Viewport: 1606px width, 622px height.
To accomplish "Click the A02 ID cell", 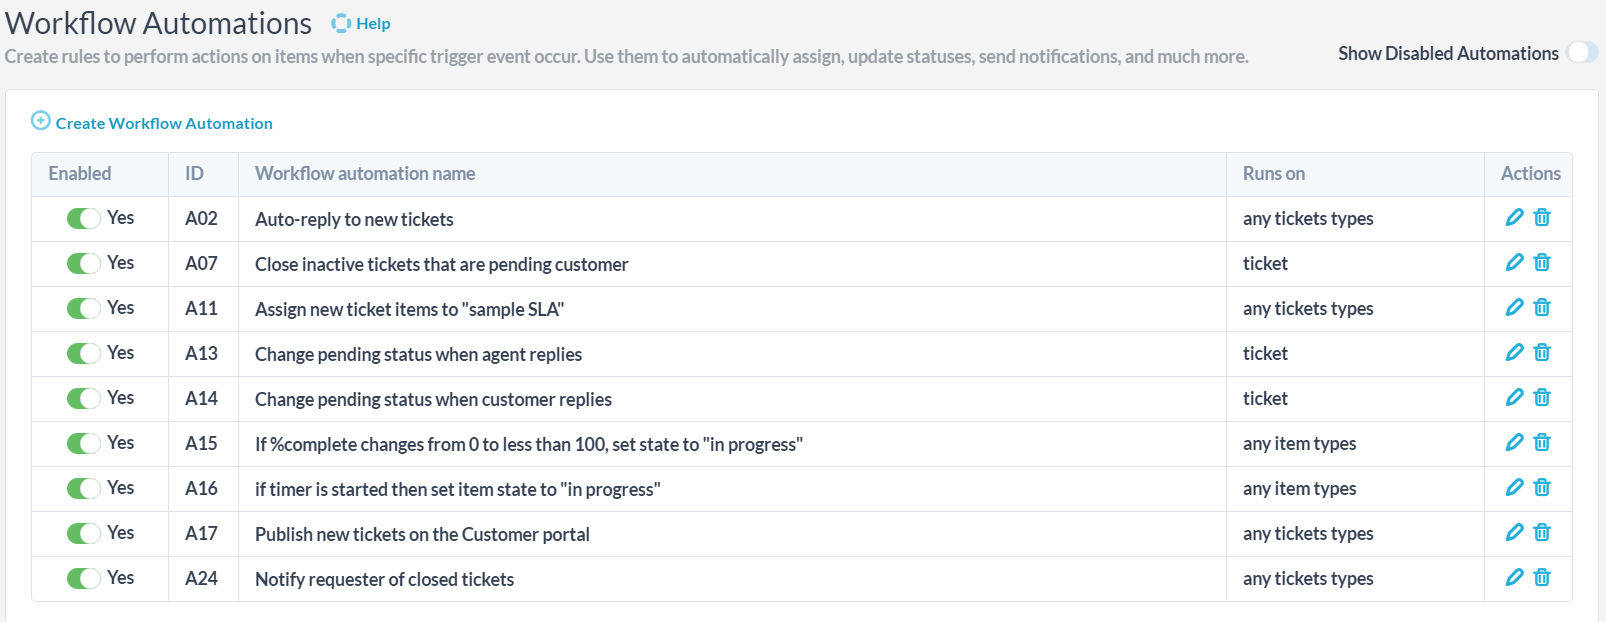I will [x=201, y=218].
